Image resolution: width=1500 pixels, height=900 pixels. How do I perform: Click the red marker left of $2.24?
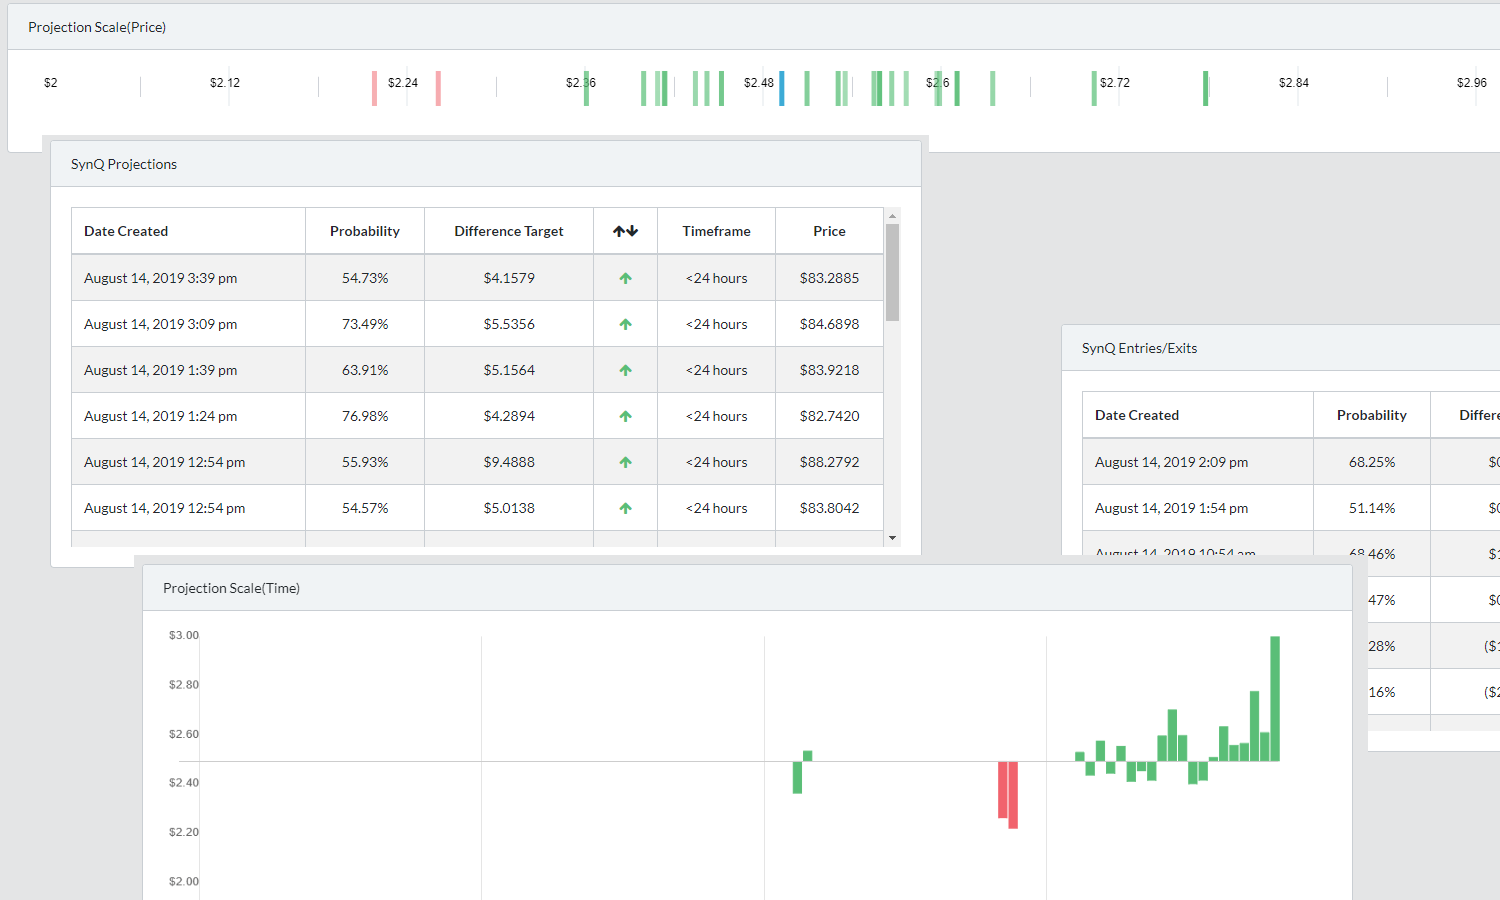pos(374,88)
